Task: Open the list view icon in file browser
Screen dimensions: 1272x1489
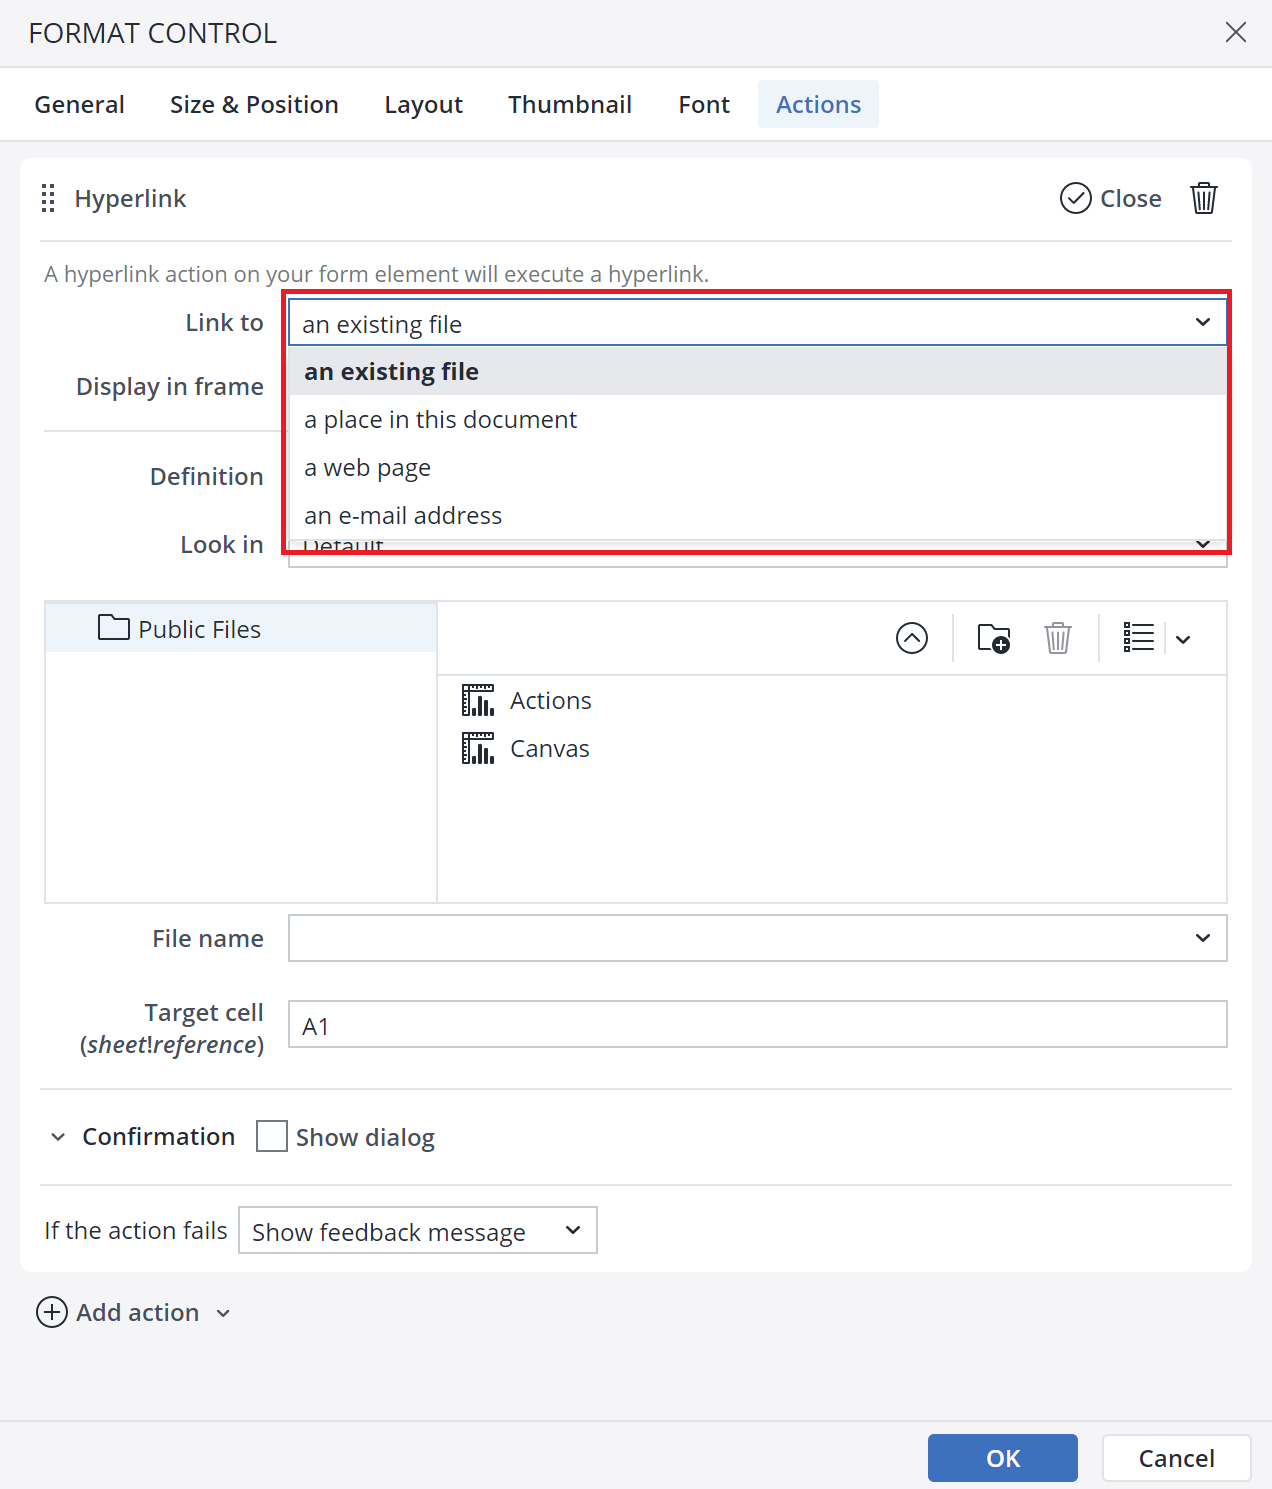Action: 1138,638
